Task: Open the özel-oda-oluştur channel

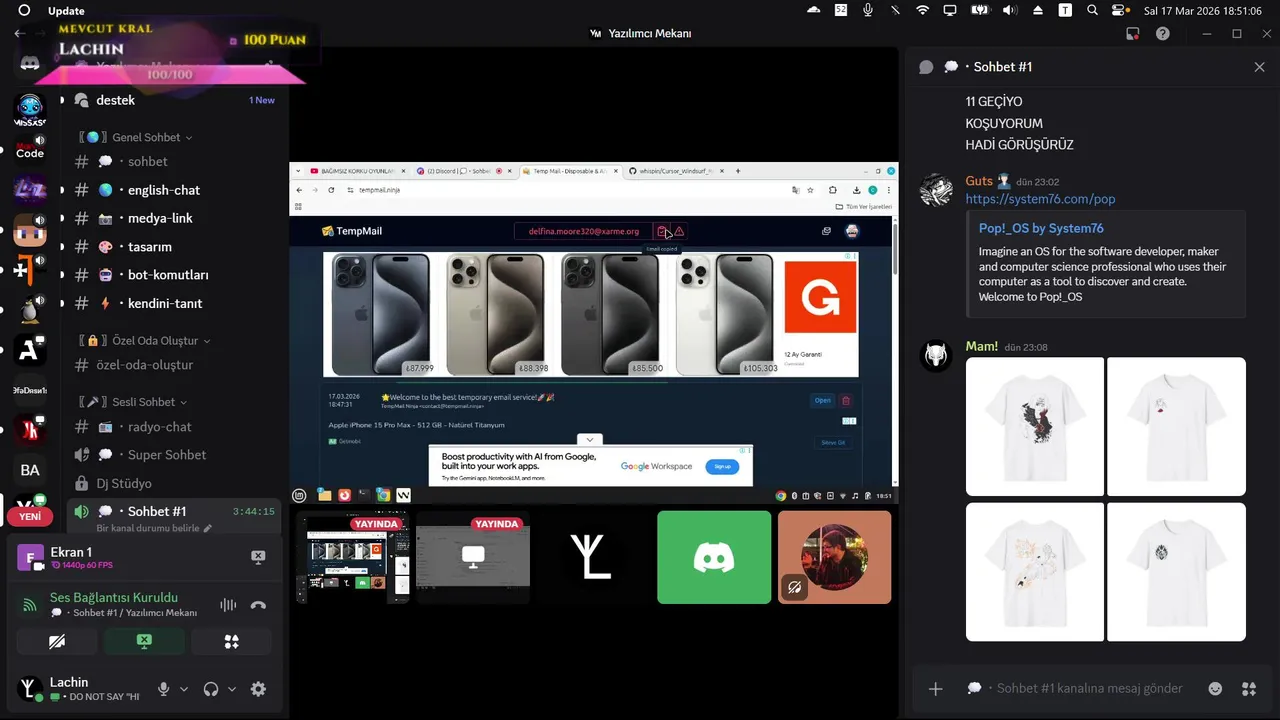Action: point(175,365)
